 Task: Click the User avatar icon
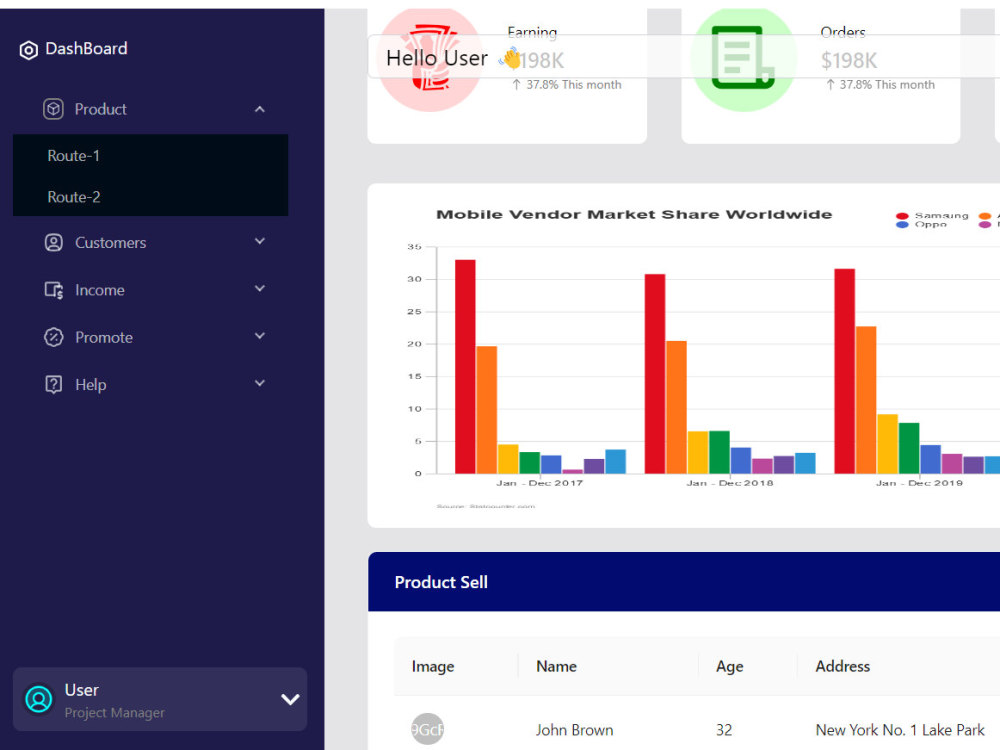tap(39, 699)
